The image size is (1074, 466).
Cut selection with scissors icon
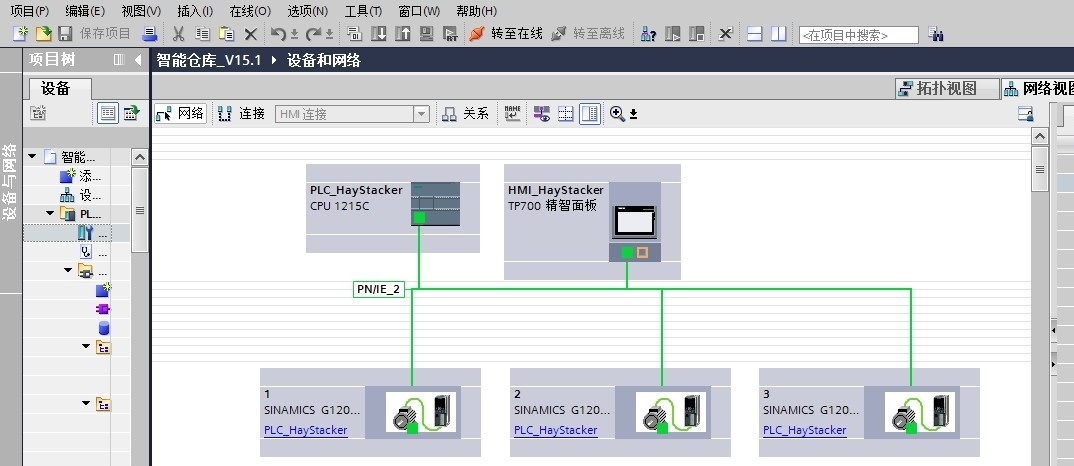[178, 34]
